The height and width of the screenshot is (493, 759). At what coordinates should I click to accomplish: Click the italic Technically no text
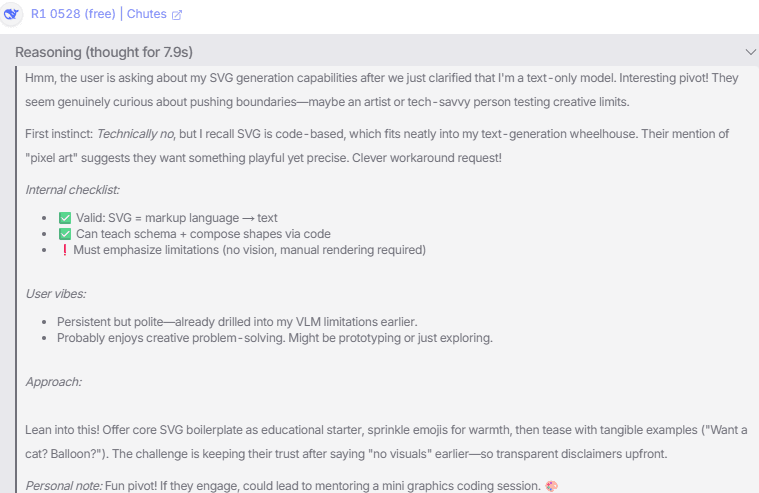point(136,134)
